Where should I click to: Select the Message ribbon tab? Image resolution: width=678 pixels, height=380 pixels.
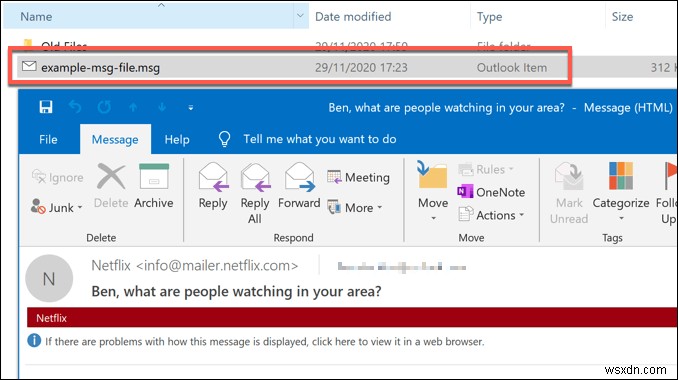tap(115, 139)
